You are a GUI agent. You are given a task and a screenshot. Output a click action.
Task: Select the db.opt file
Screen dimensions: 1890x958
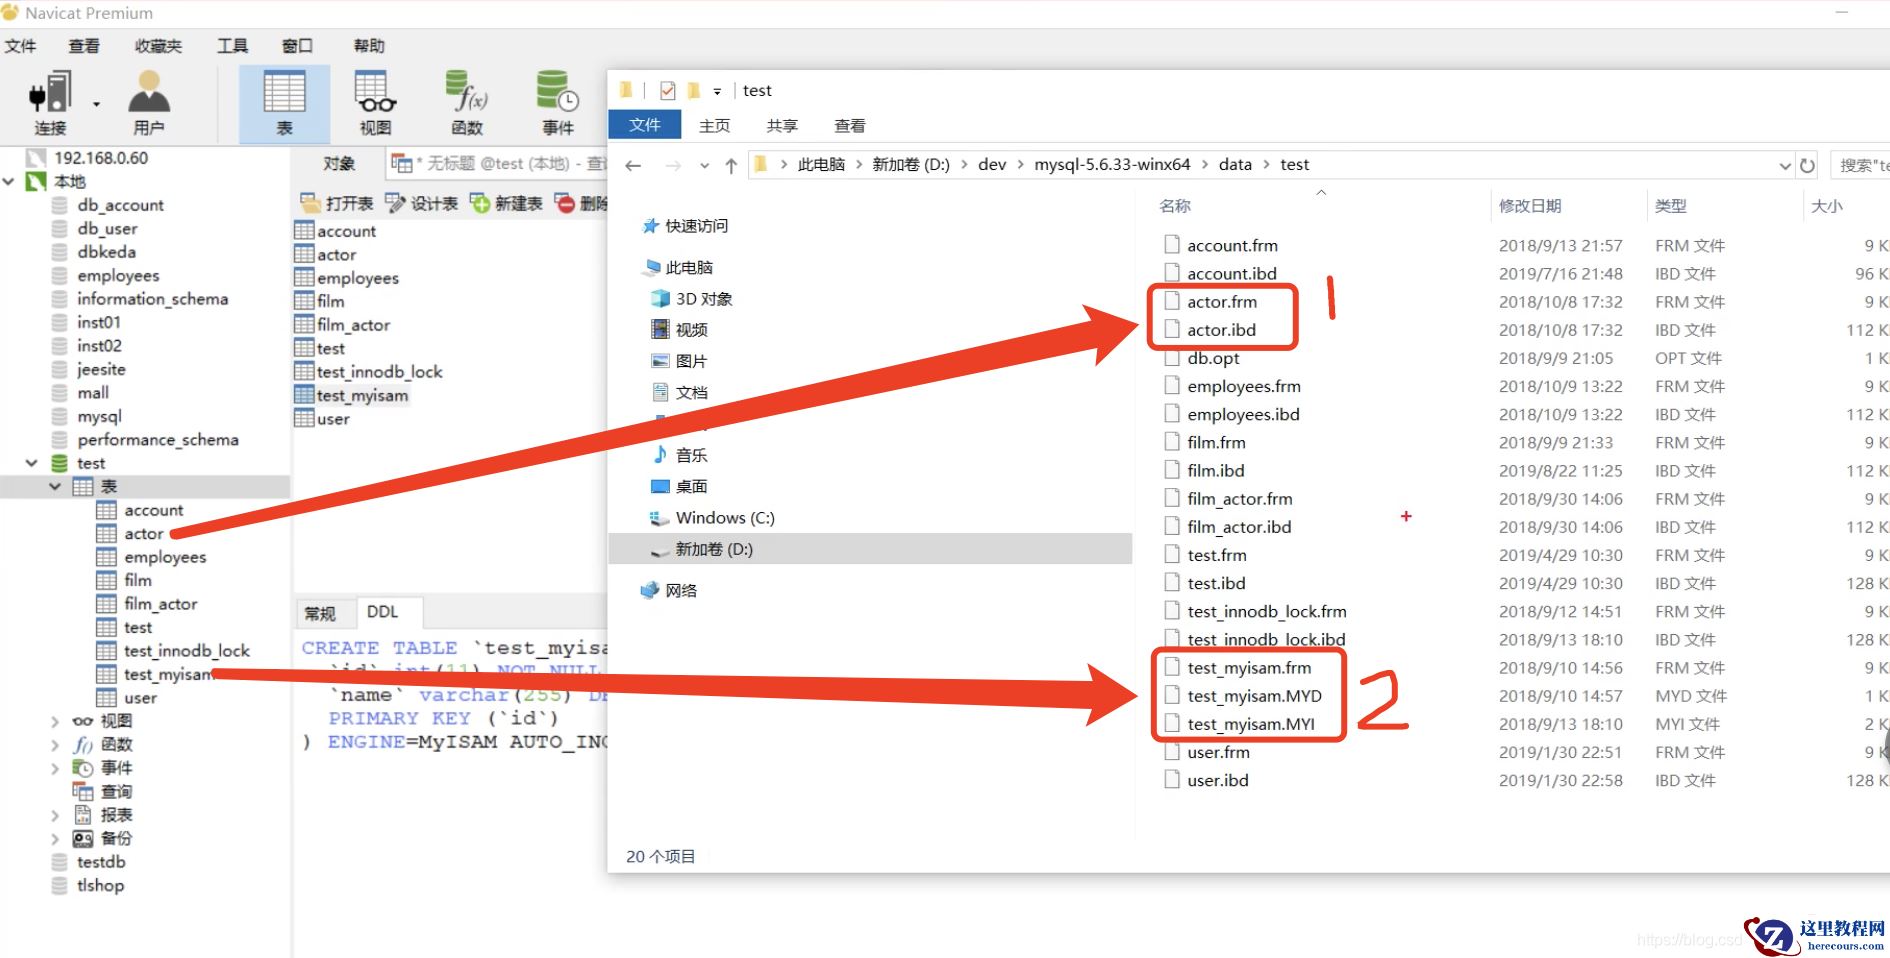tap(1202, 358)
